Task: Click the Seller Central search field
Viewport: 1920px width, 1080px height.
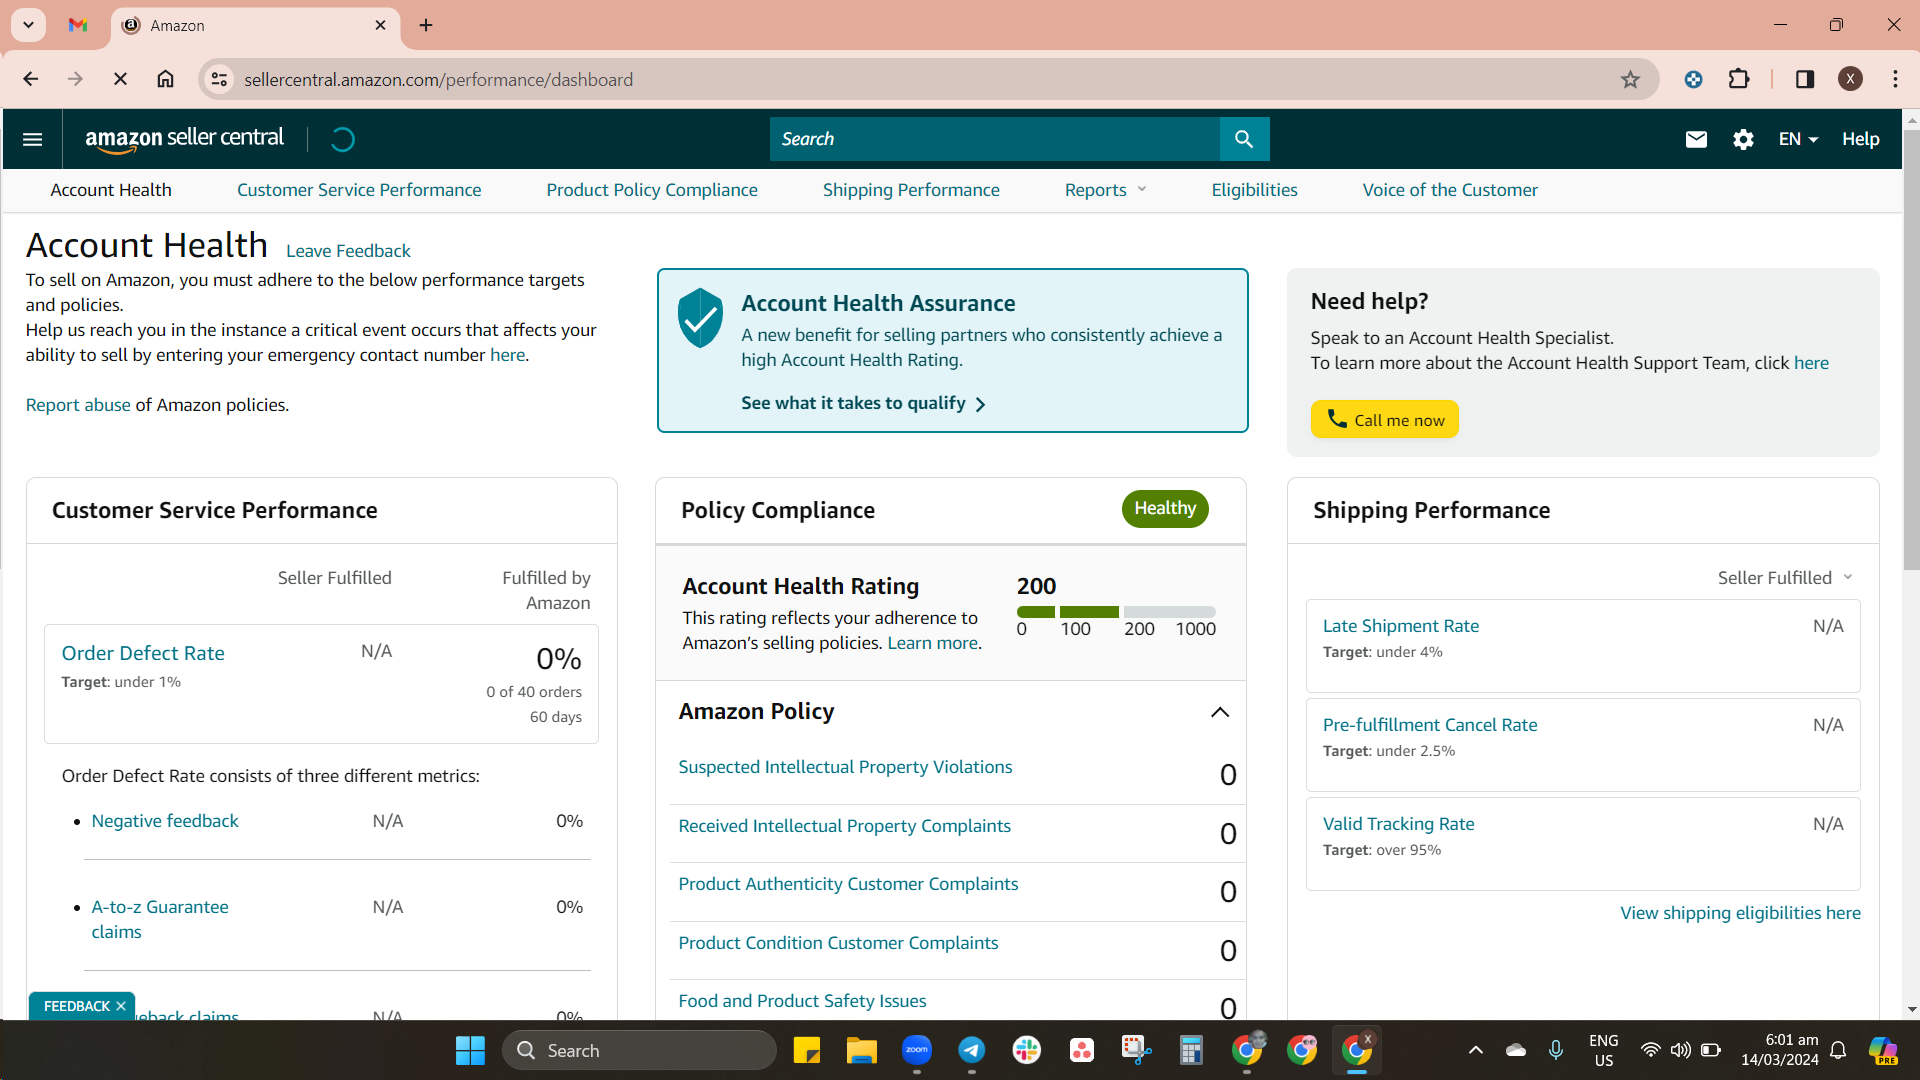Action: tap(994, 139)
